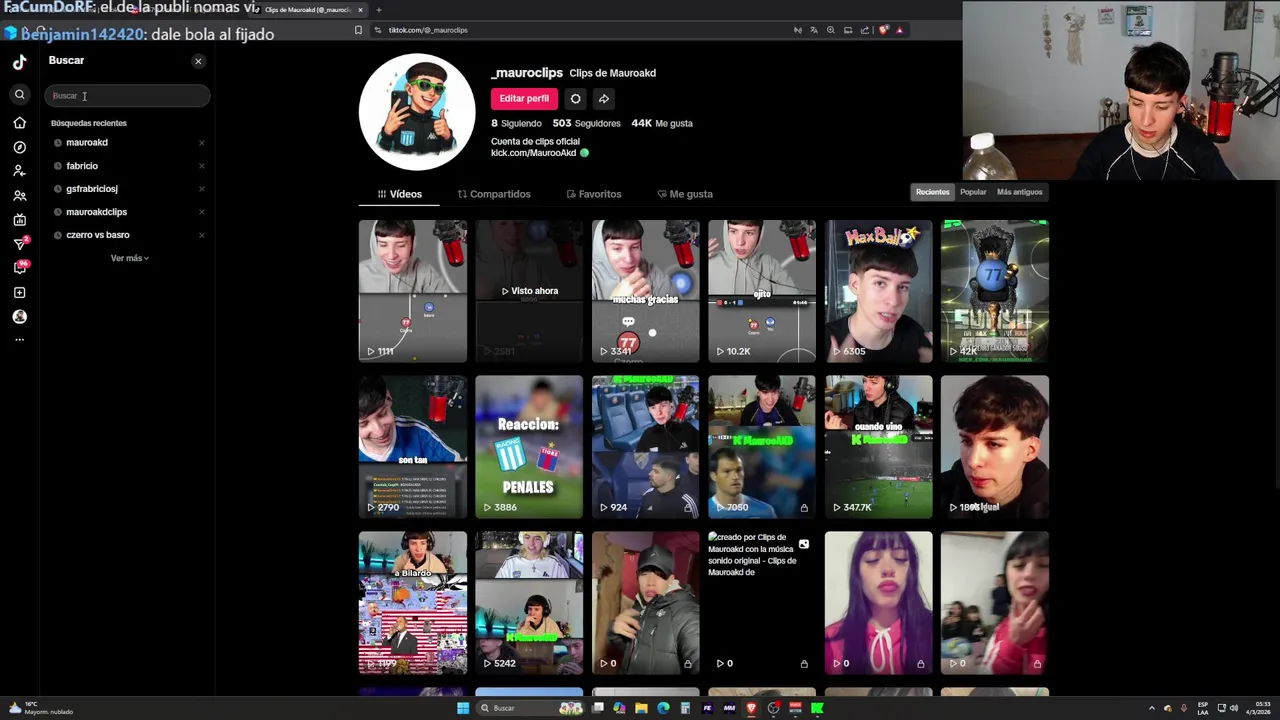1280x720 pixels.
Task: Open File Explorer from taskbar
Action: pos(641,708)
